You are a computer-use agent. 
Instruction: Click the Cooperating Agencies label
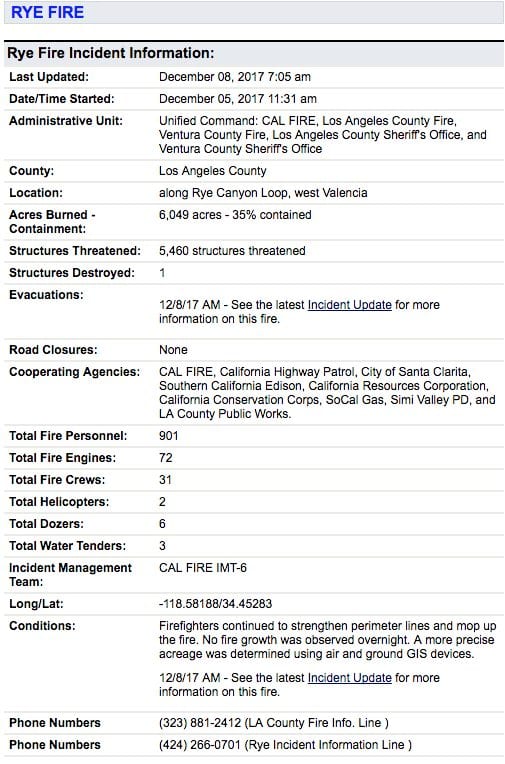[75, 372]
